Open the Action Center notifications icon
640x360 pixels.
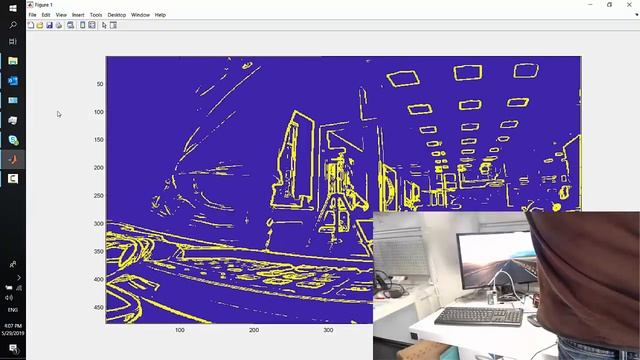[x=13, y=348]
